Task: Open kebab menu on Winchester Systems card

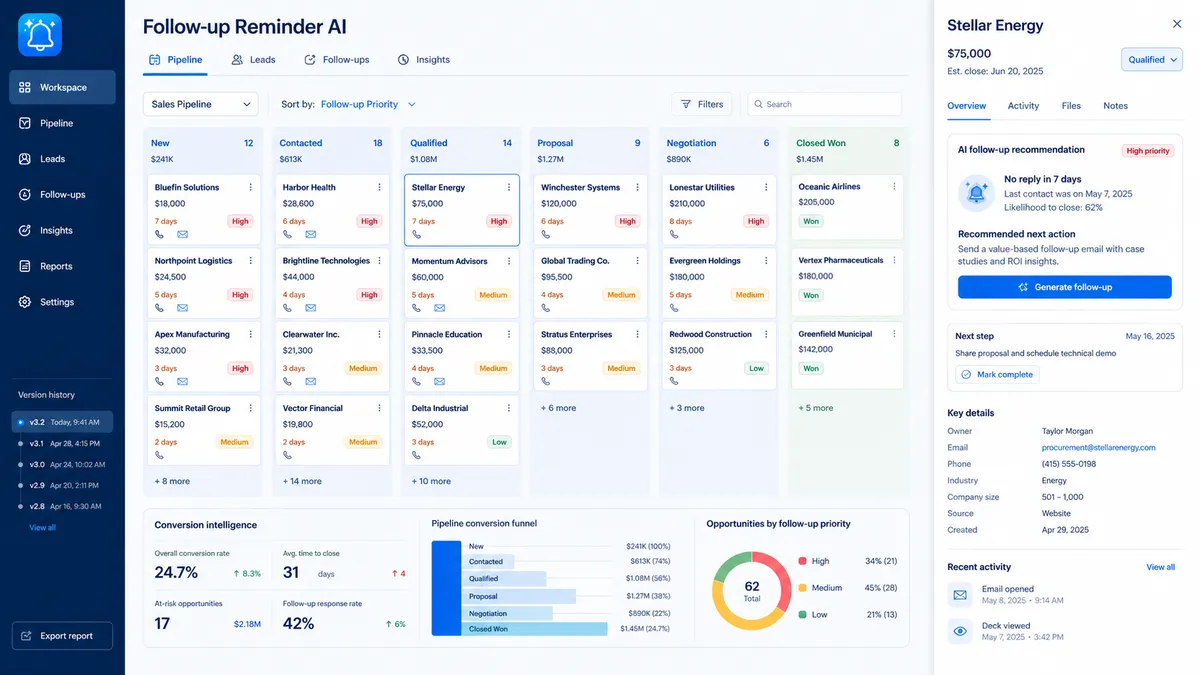Action: pyautogui.click(x=637, y=187)
